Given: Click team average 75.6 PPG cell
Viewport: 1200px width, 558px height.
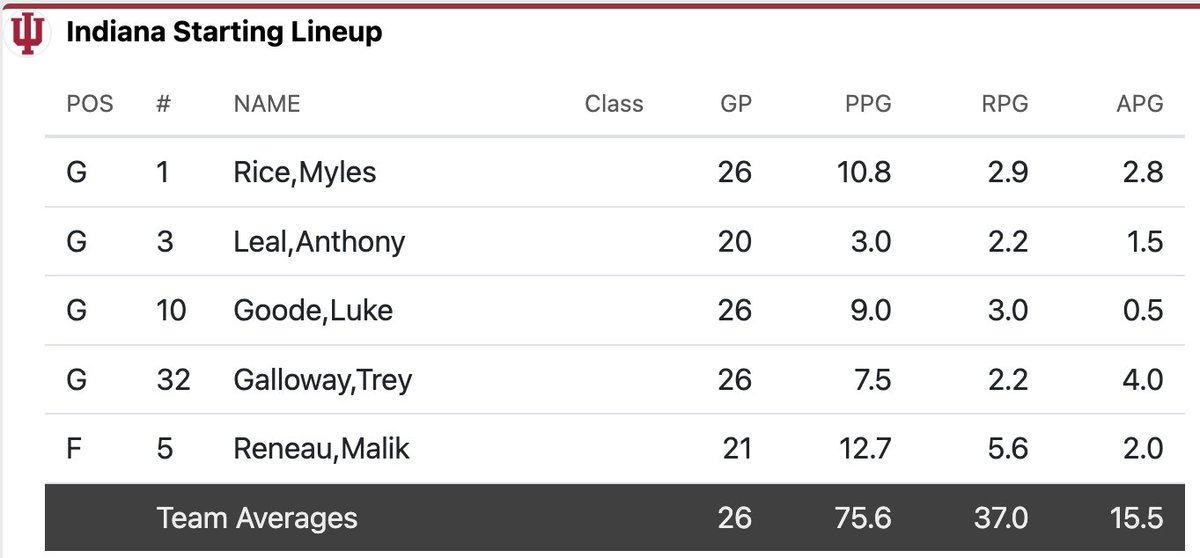Looking at the screenshot, I should point(864,518).
